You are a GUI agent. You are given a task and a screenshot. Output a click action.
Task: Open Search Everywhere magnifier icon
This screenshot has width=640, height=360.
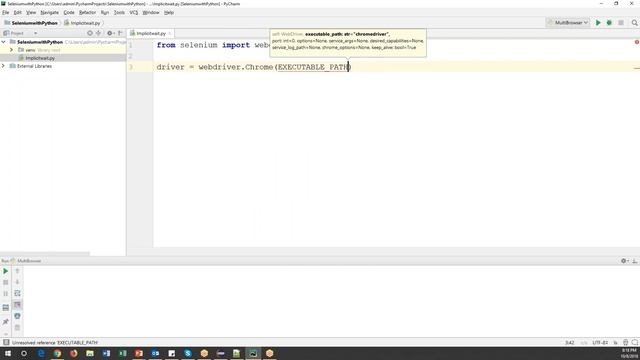click(x=634, y=23)
